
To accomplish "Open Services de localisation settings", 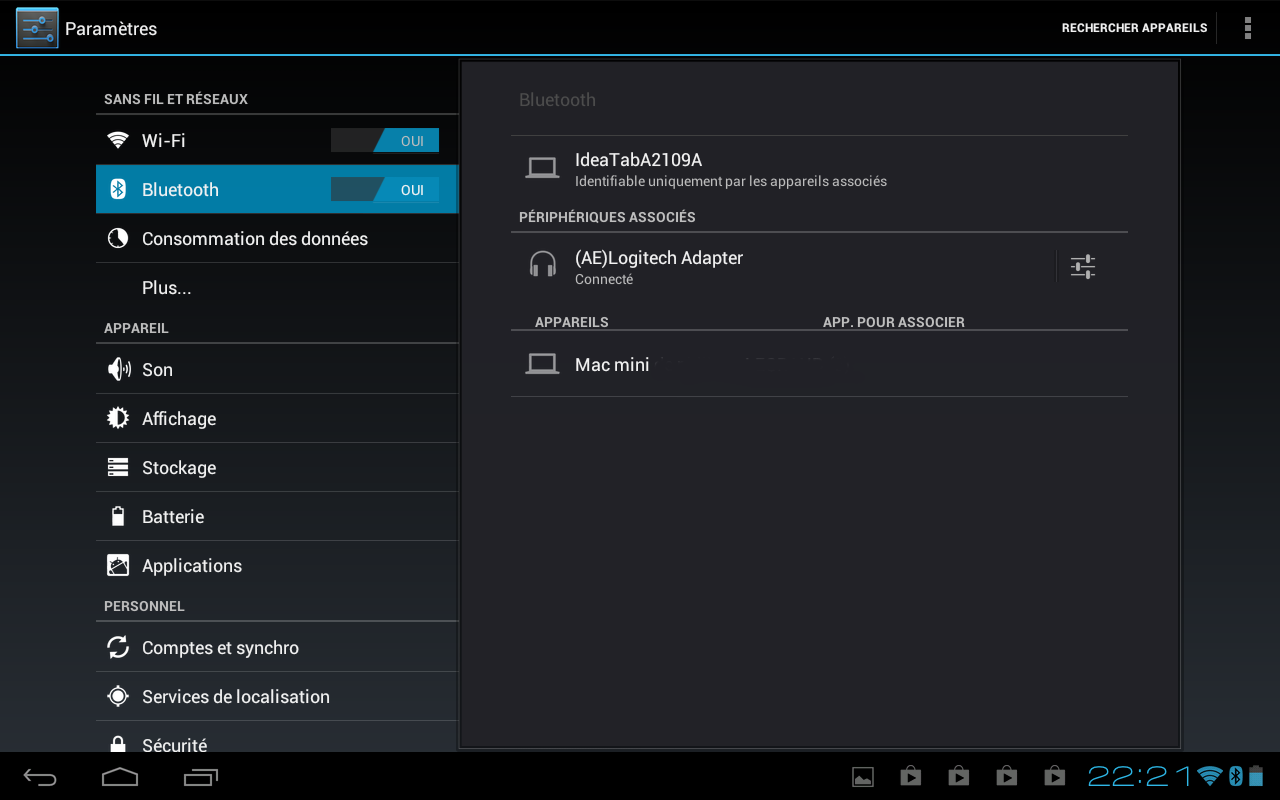I will 277,696.
